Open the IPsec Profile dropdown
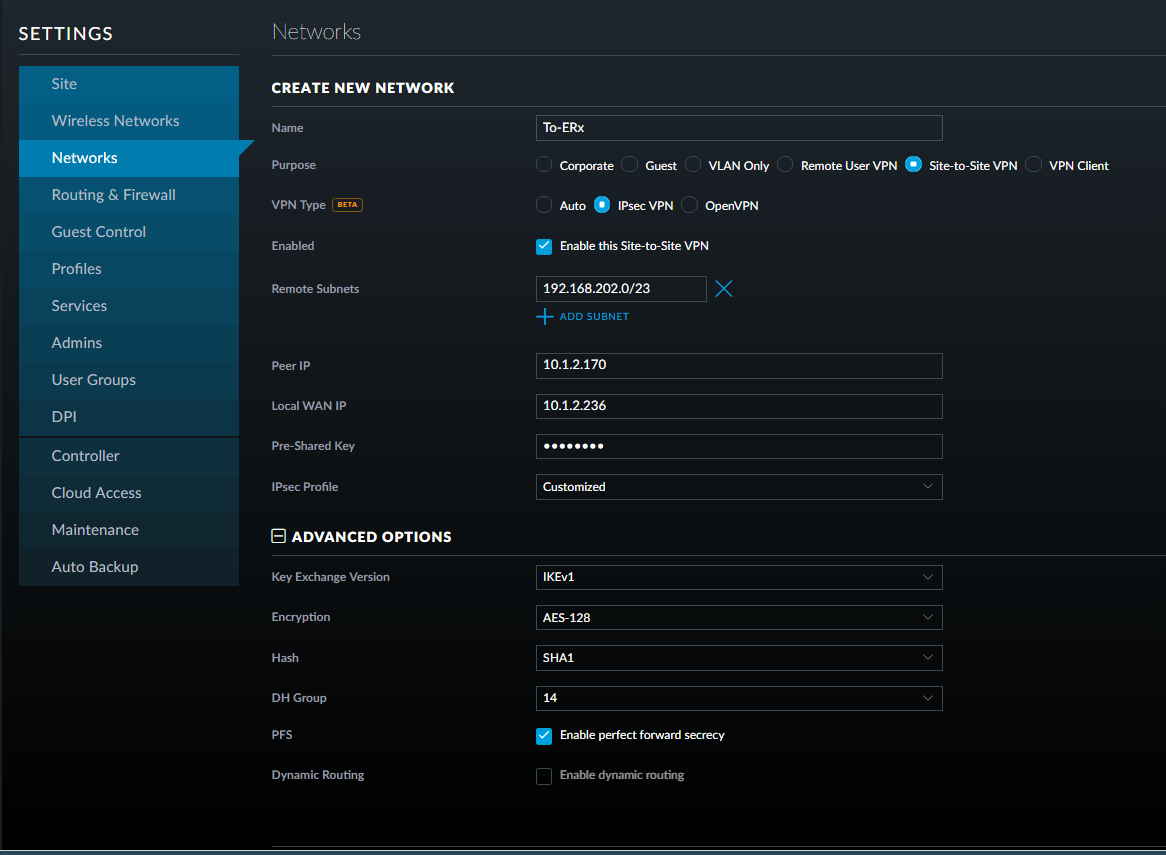The image size is (1166, 855). click(738, 487)
